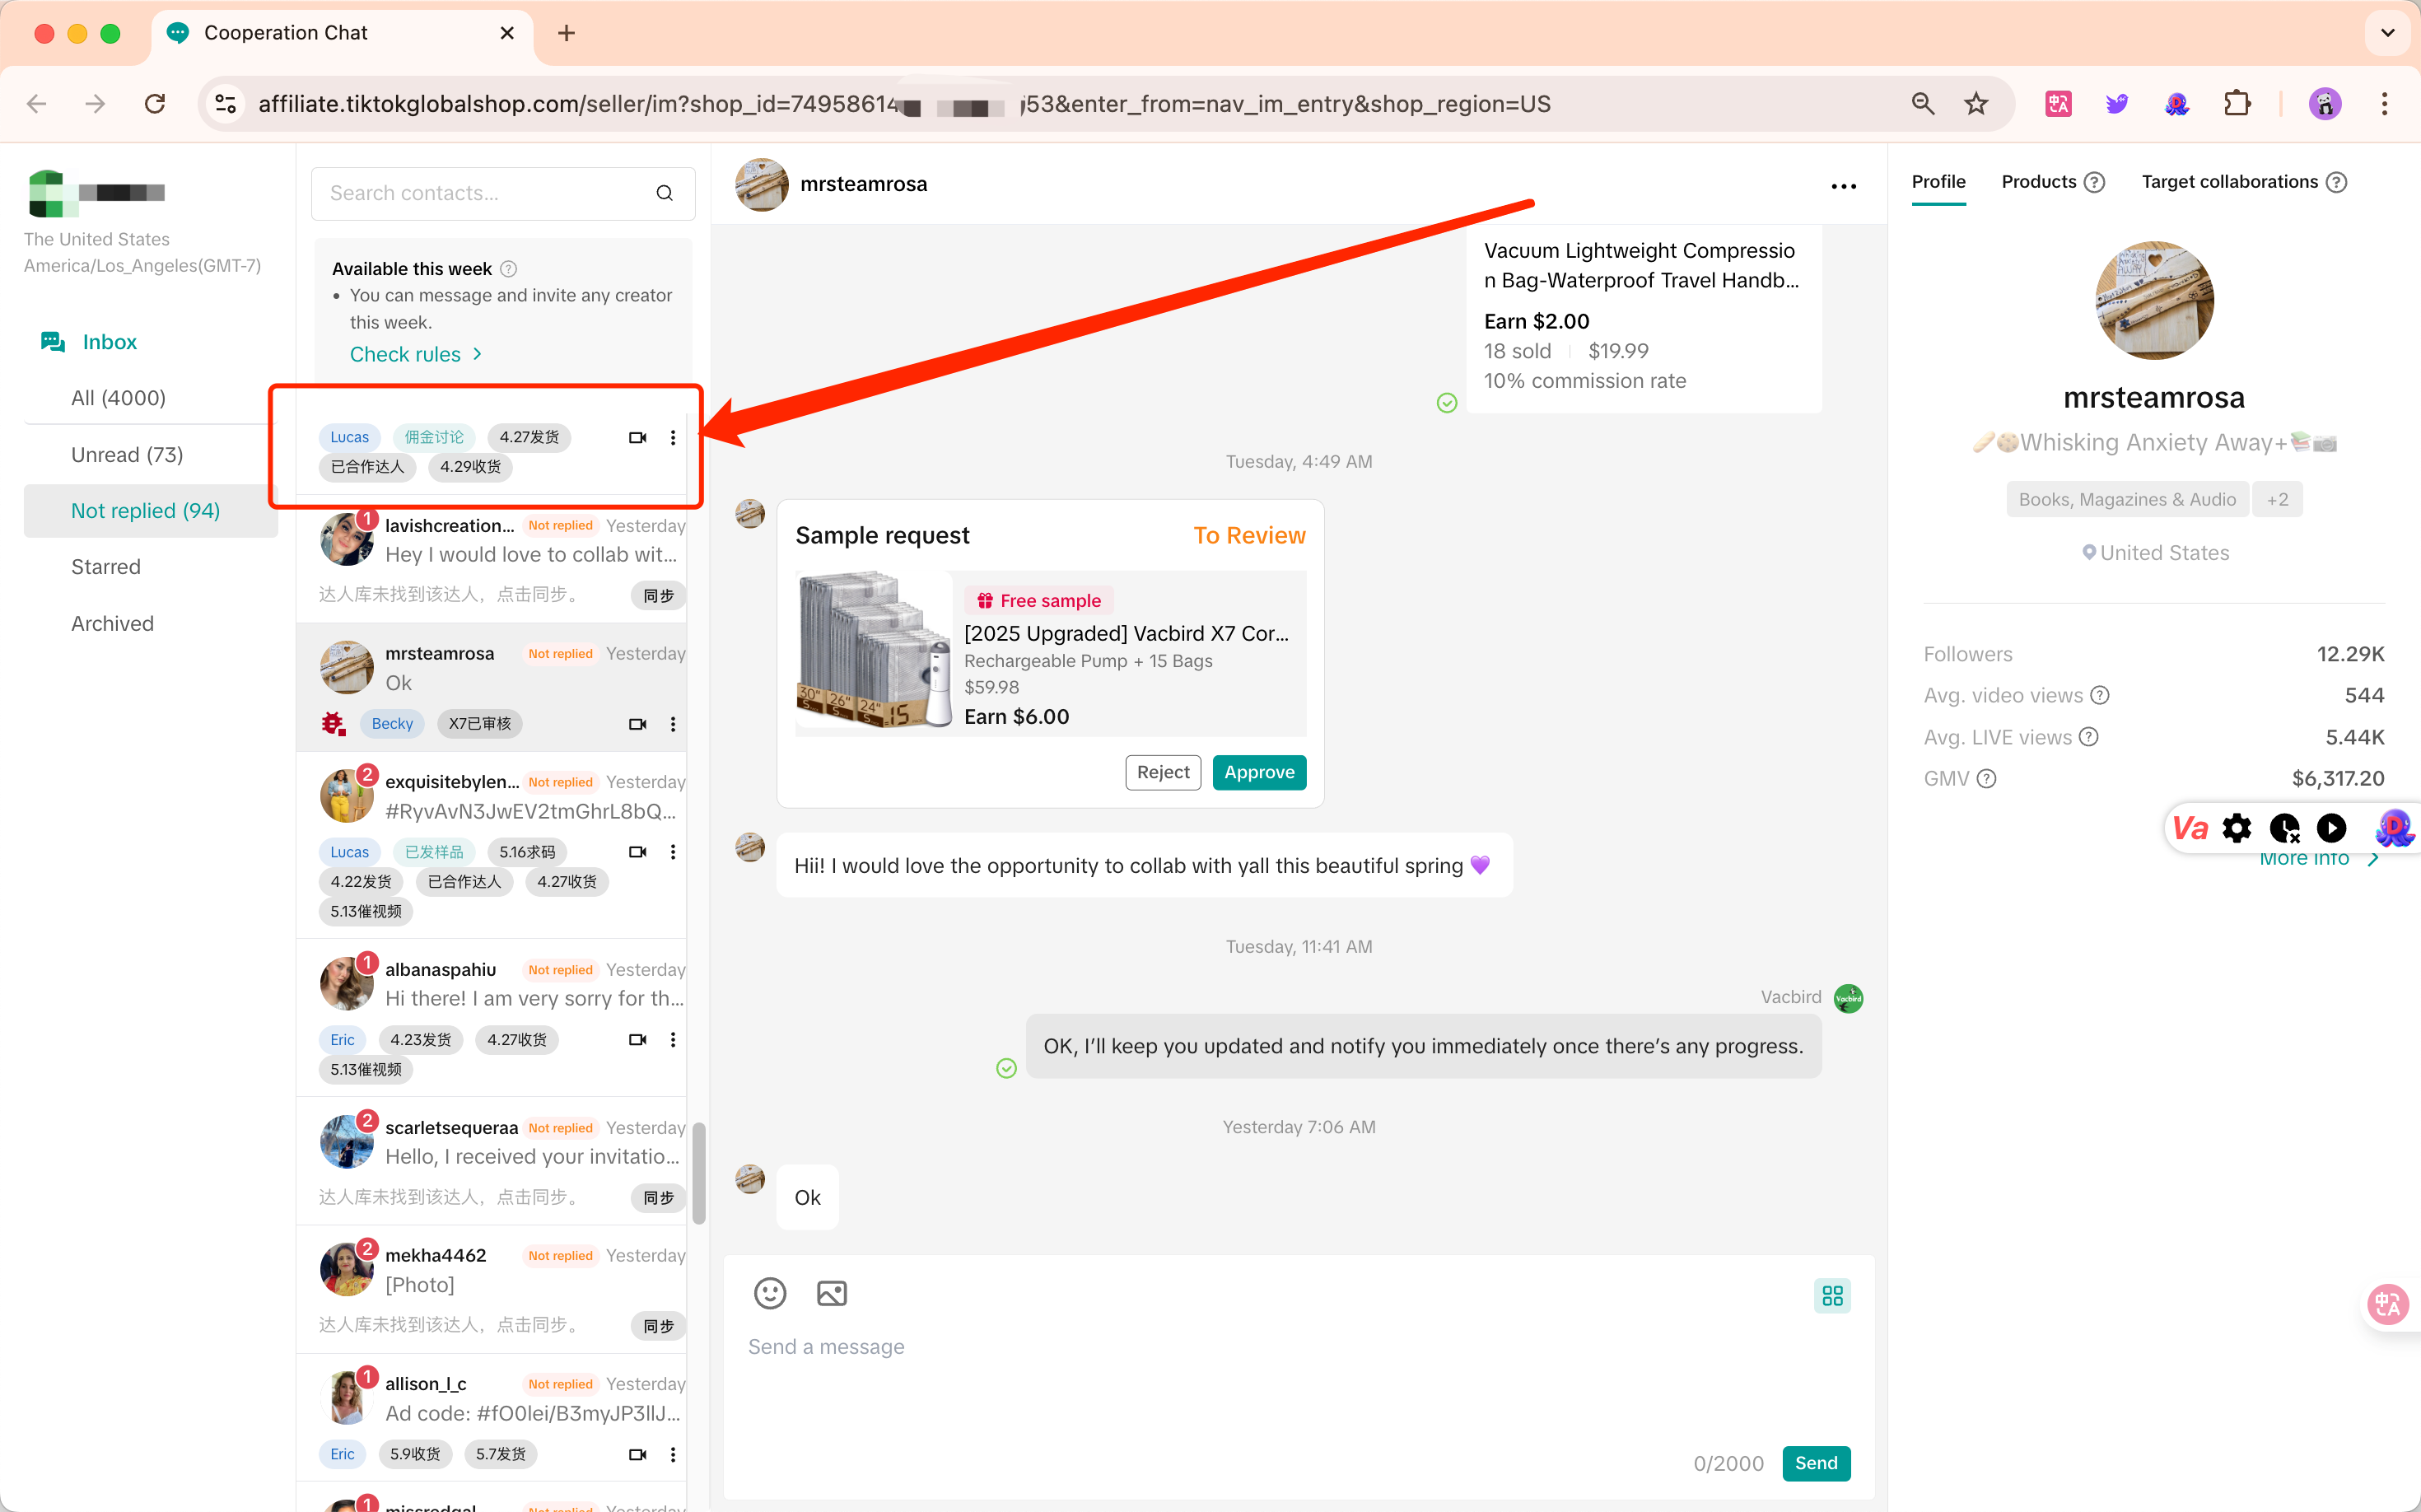The image size is (2421, 1512).
Task: Expand More info chevron in profile panel
Action: (x=2375, y=859)
